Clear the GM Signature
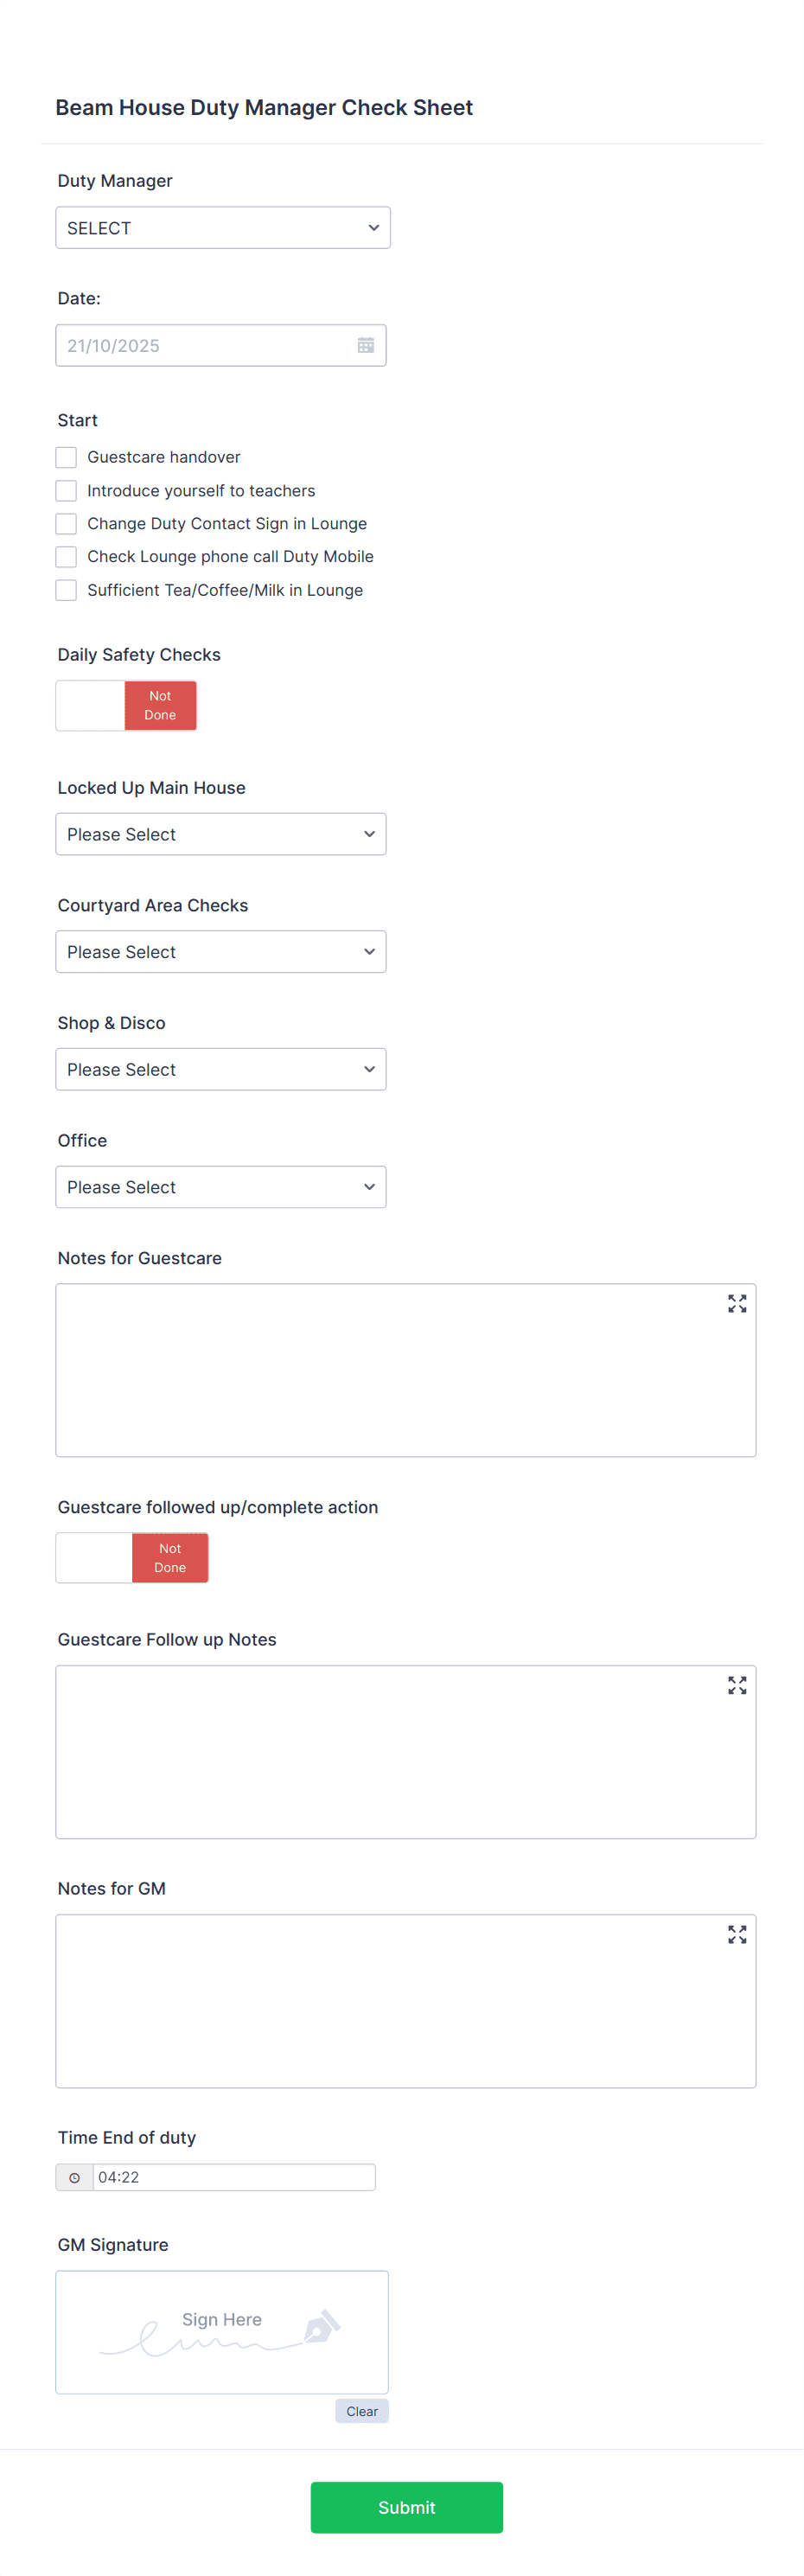 pyautogui.click(x=361, y=2411)
